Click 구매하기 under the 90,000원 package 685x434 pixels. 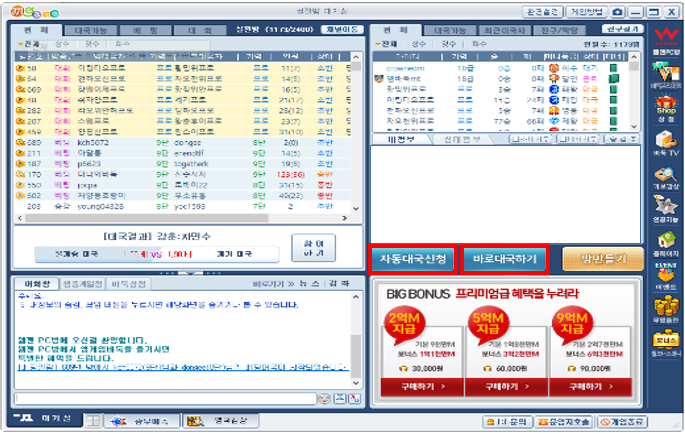click(x=590, y=386)
